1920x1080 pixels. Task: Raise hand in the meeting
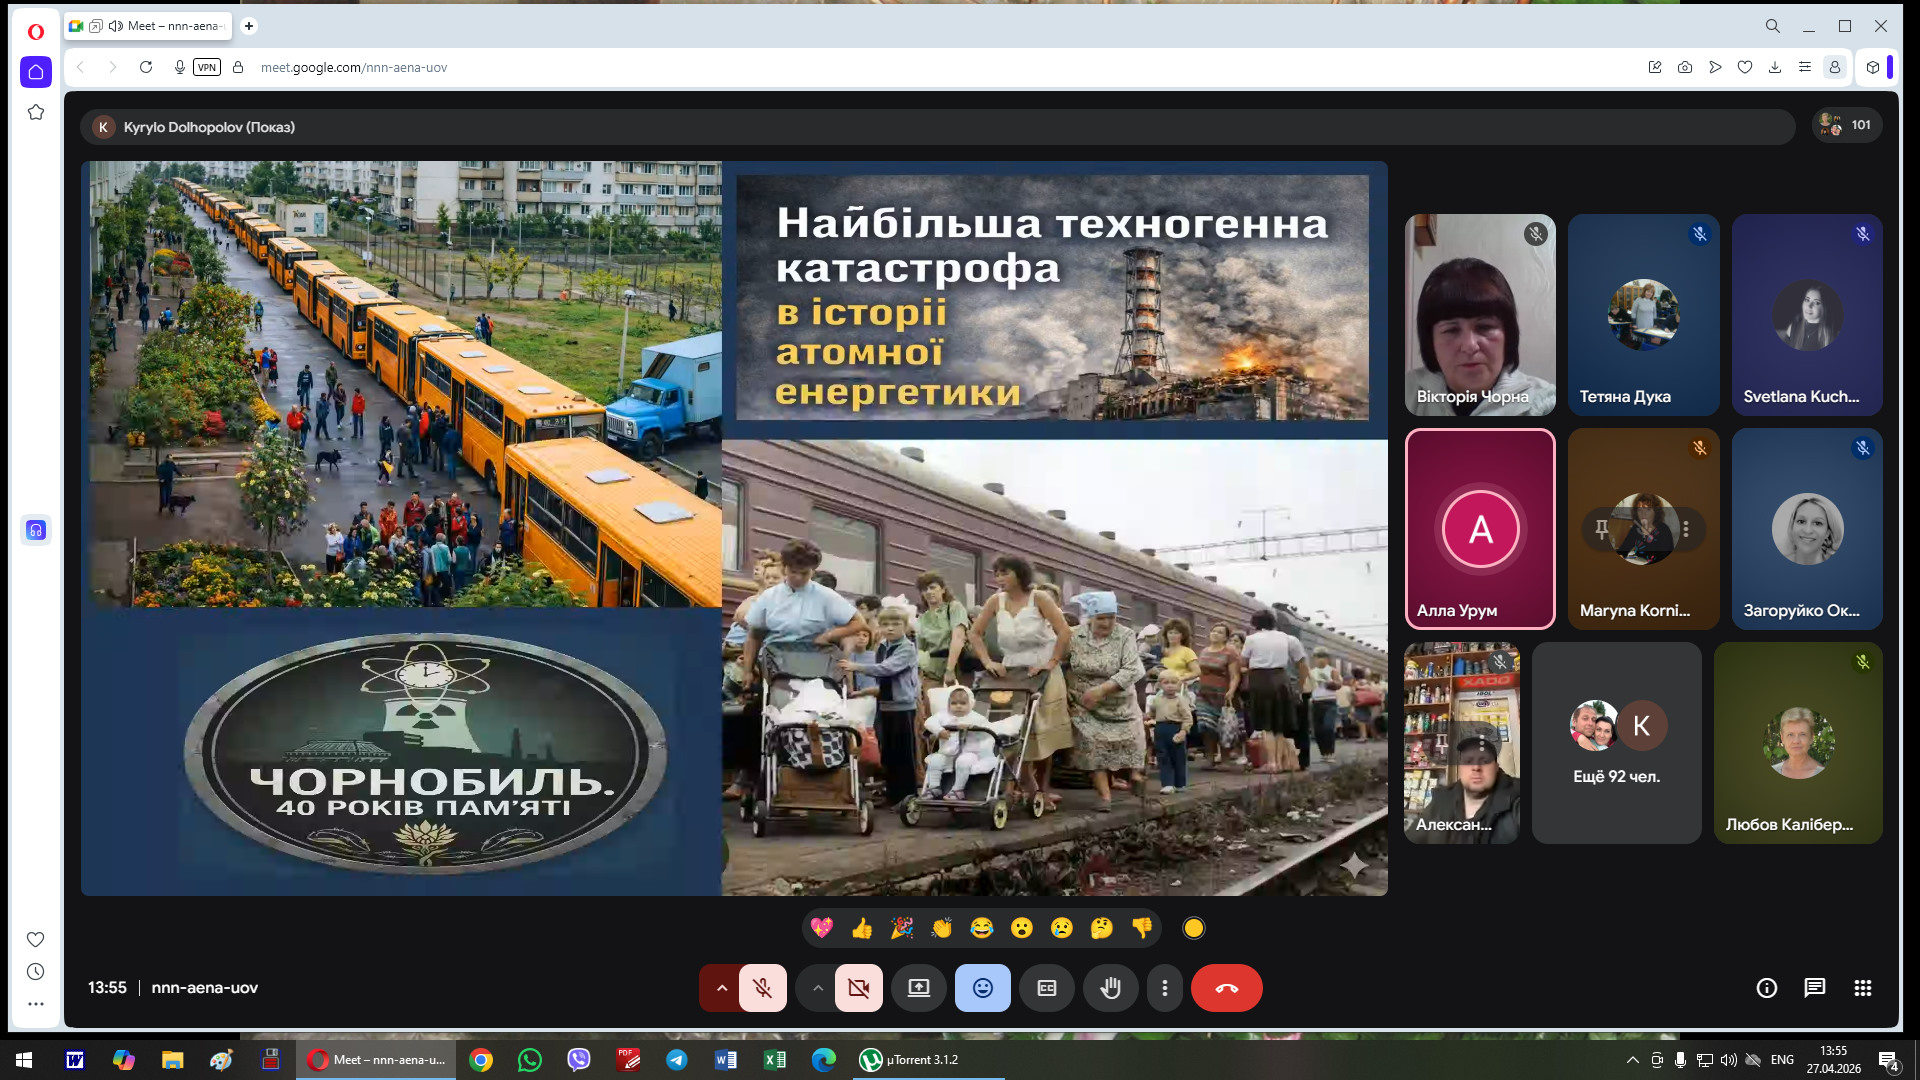click(1110, 988)
